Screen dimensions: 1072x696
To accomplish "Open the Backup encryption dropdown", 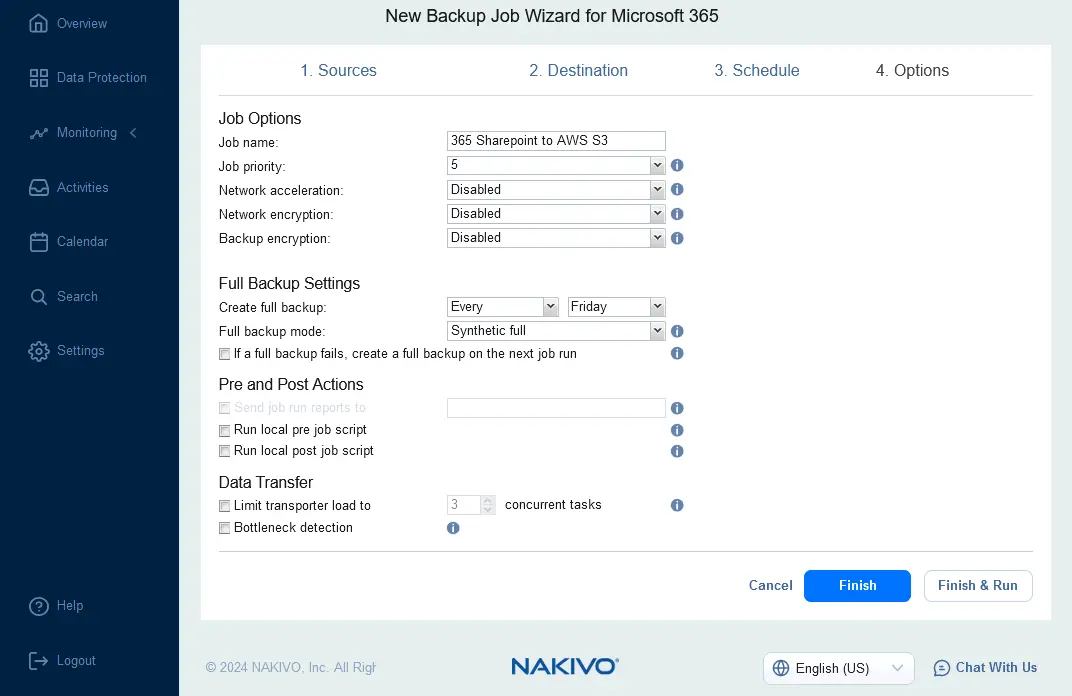I will (x=556, y=238).
